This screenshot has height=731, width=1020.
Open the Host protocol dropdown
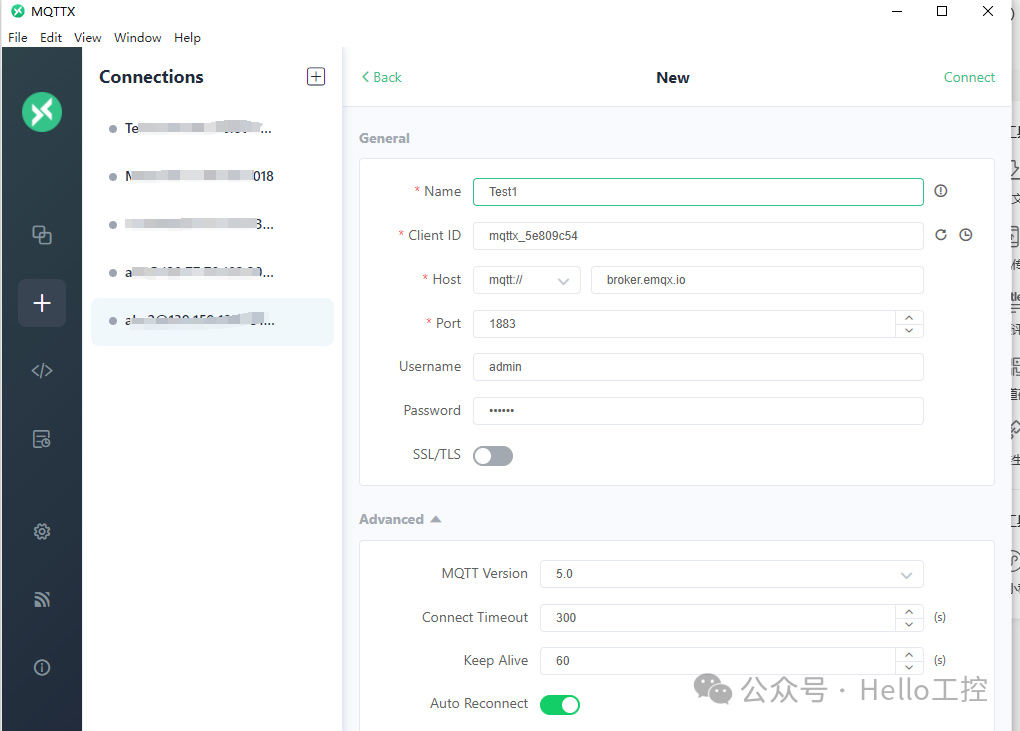click(526, 280)
